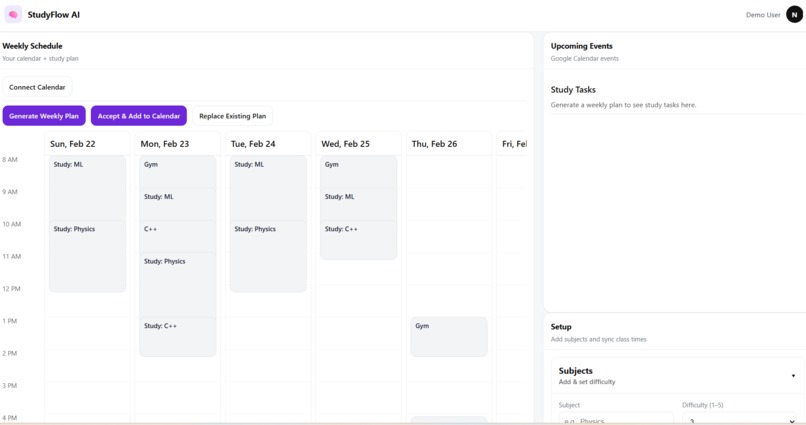Click the 8 AM time label
Viewport: 806px width, 425px height.
(10, 159)
